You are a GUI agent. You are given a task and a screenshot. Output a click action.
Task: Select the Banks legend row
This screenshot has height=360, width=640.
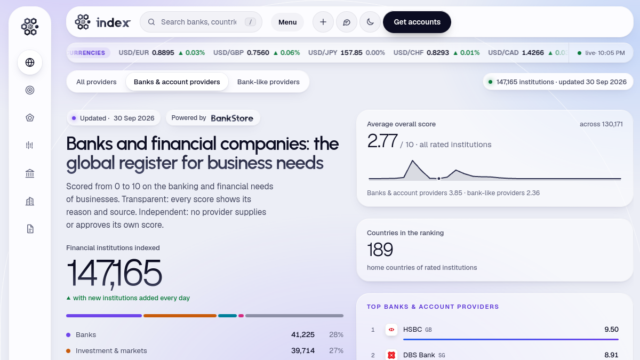coord(204,335)
